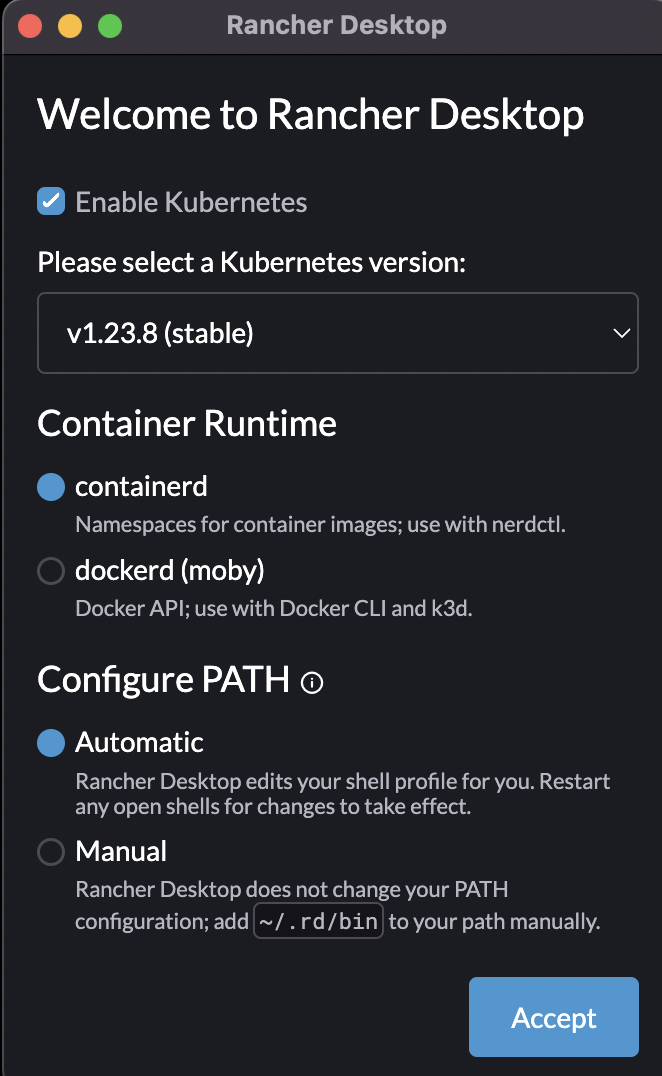
Task: Select the containerd radio circle
Action: pyautogui.click(x=51, y=487)
